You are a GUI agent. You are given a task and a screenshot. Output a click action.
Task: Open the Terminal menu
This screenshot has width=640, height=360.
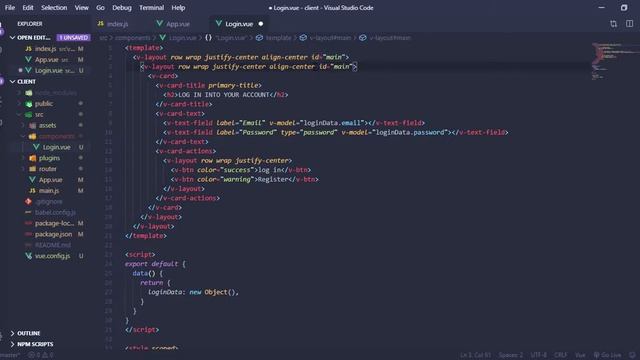tap(151, 8)
